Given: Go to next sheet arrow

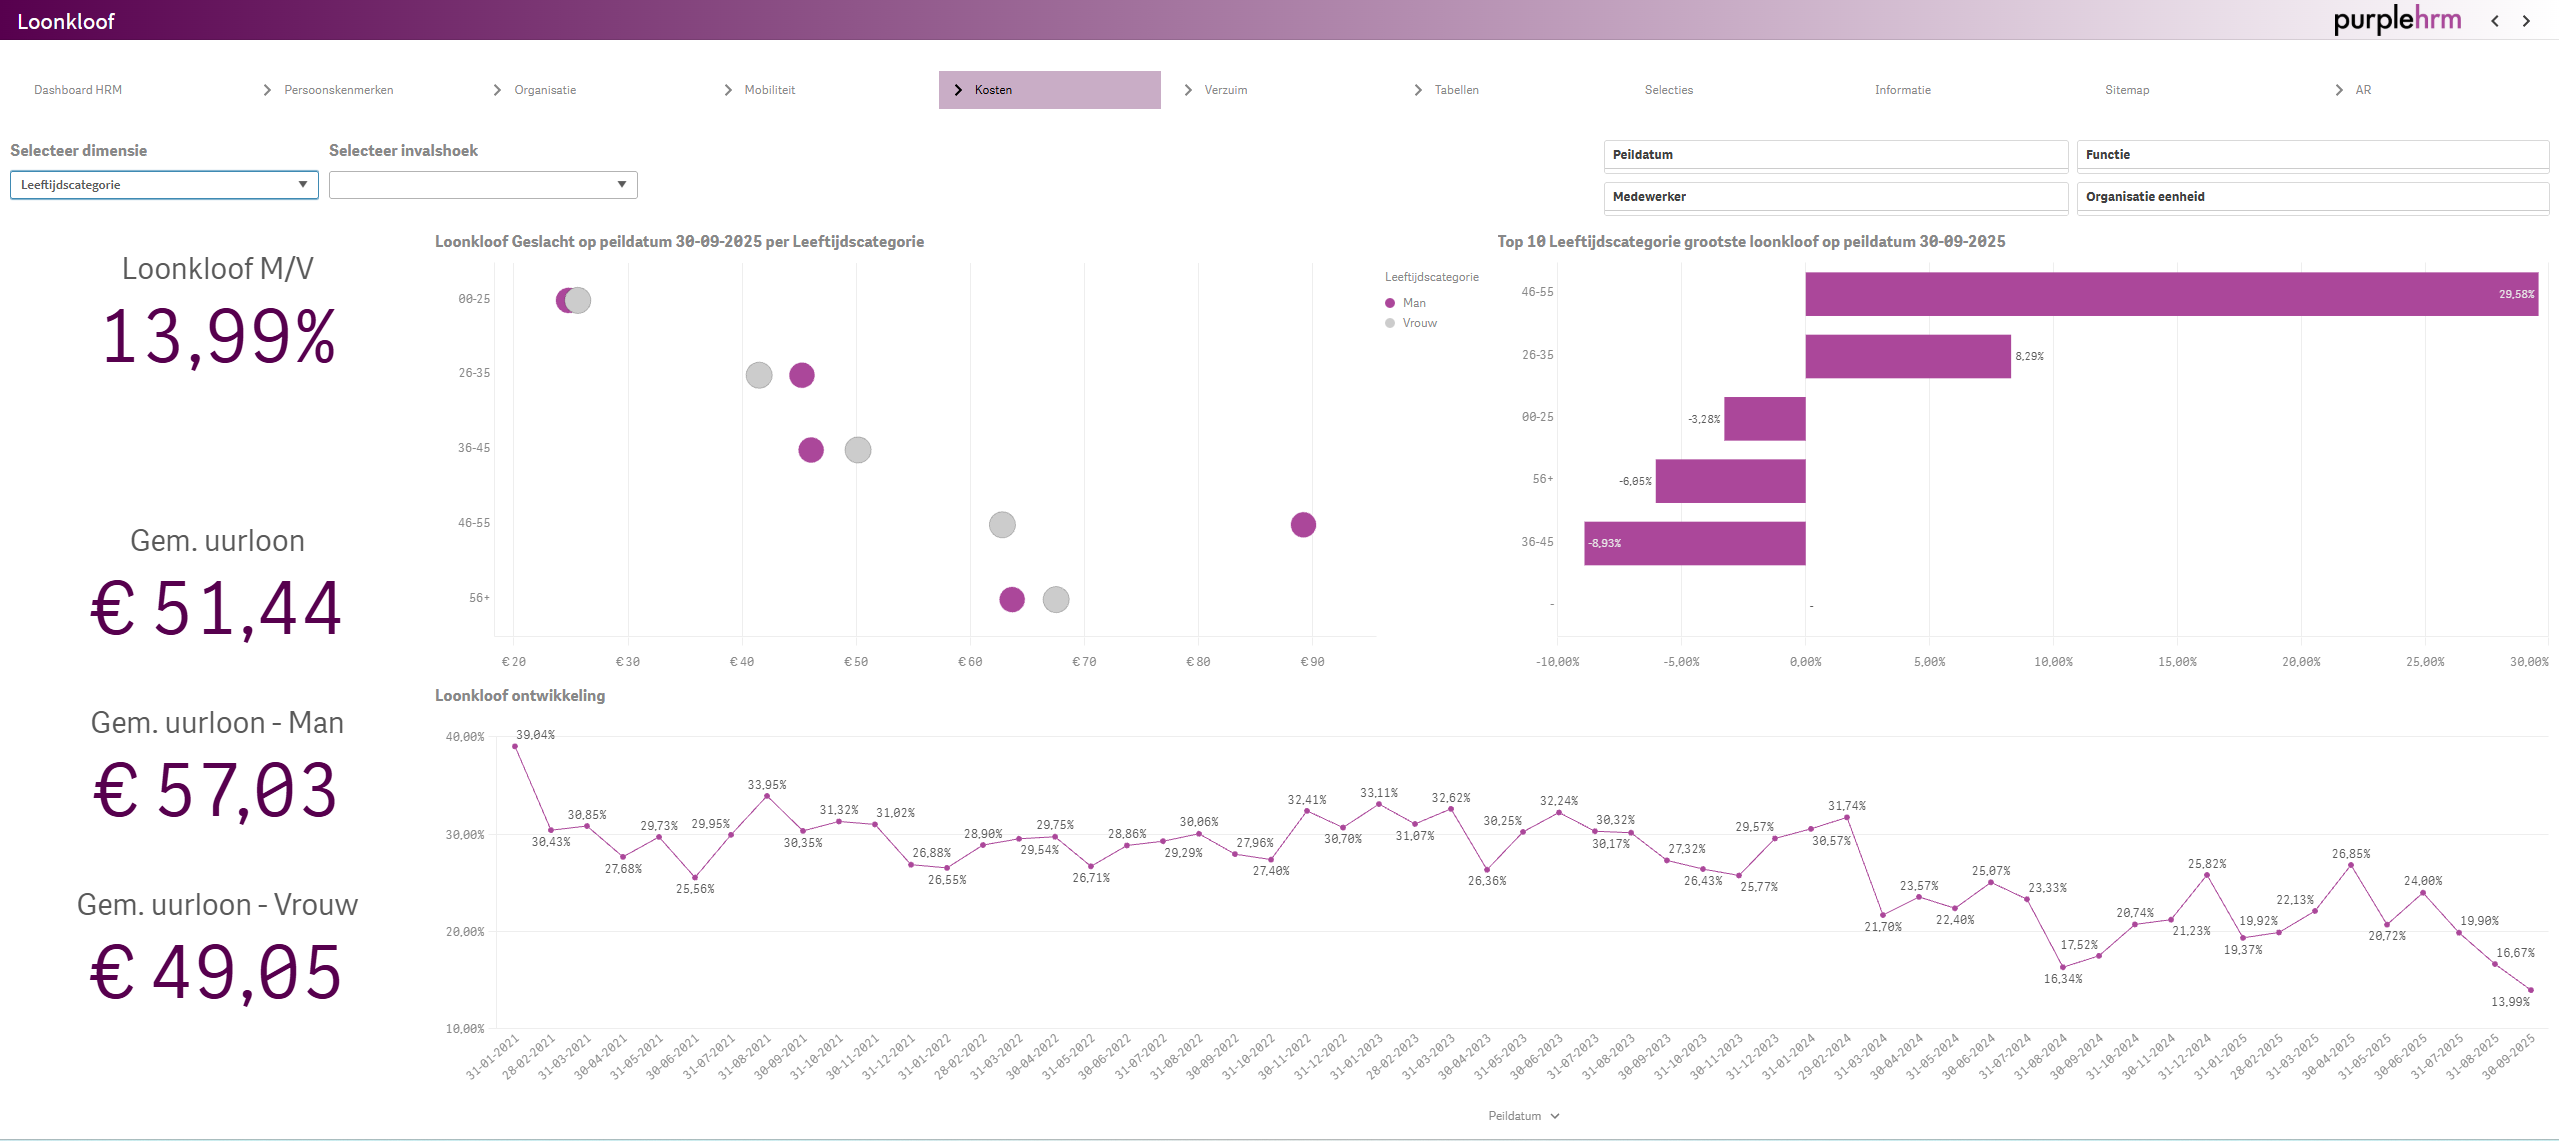Looking at the screenshot, I should tap(2526, 21).
